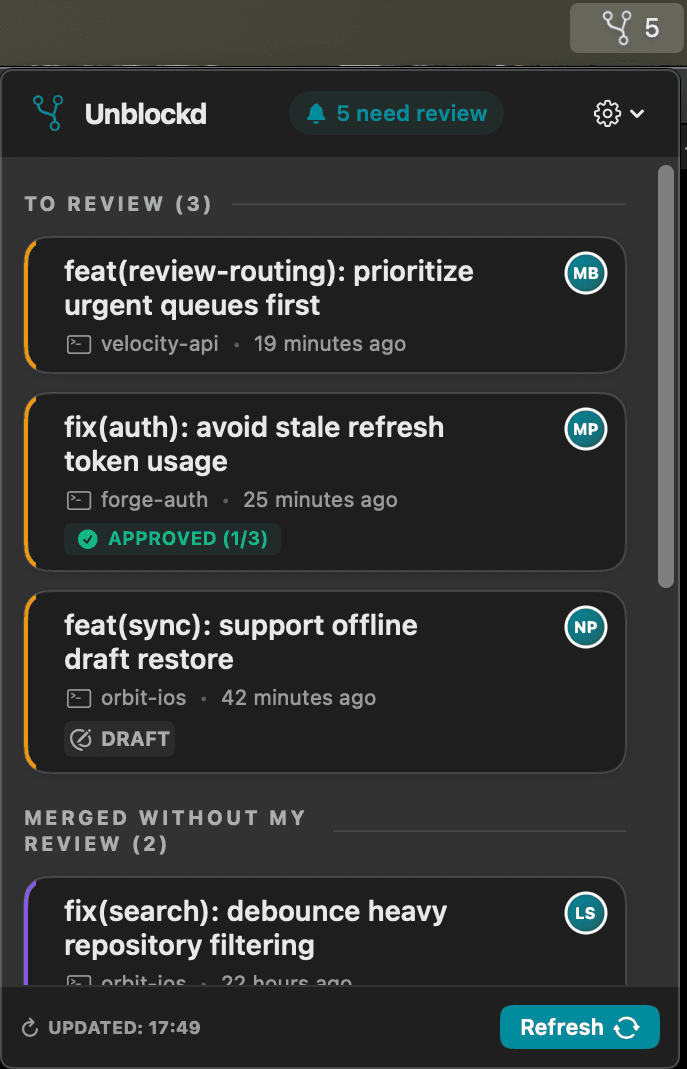The width and height of the screenshot is (687, 1069).
Task: Open the Unblockd menu bar tray icon
Action: 627,27
